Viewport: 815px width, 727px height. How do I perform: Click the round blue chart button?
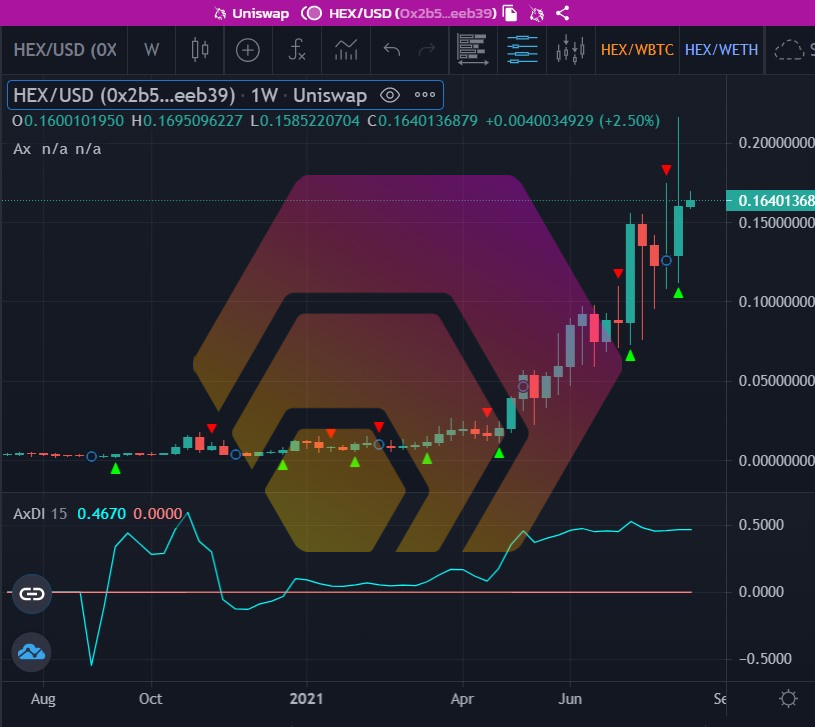(32, 652)
